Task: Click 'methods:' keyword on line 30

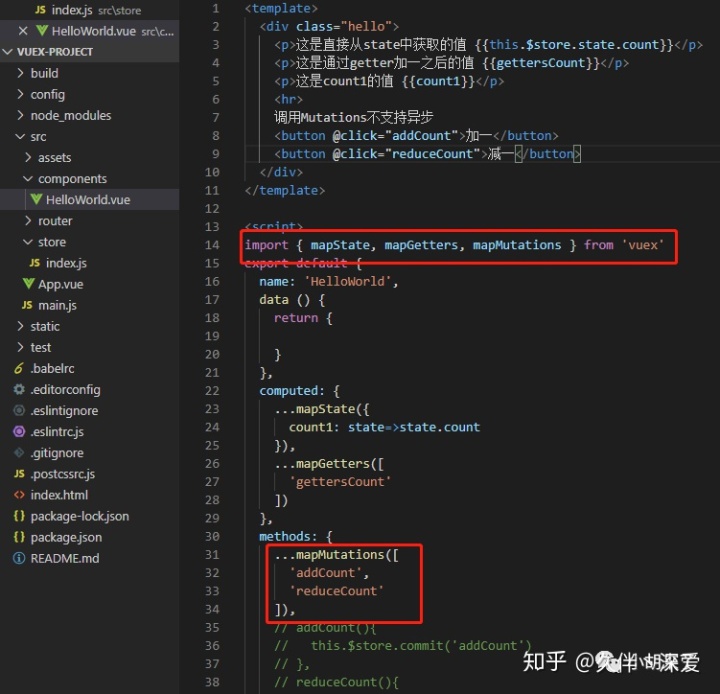Action: tap(288, 536)
